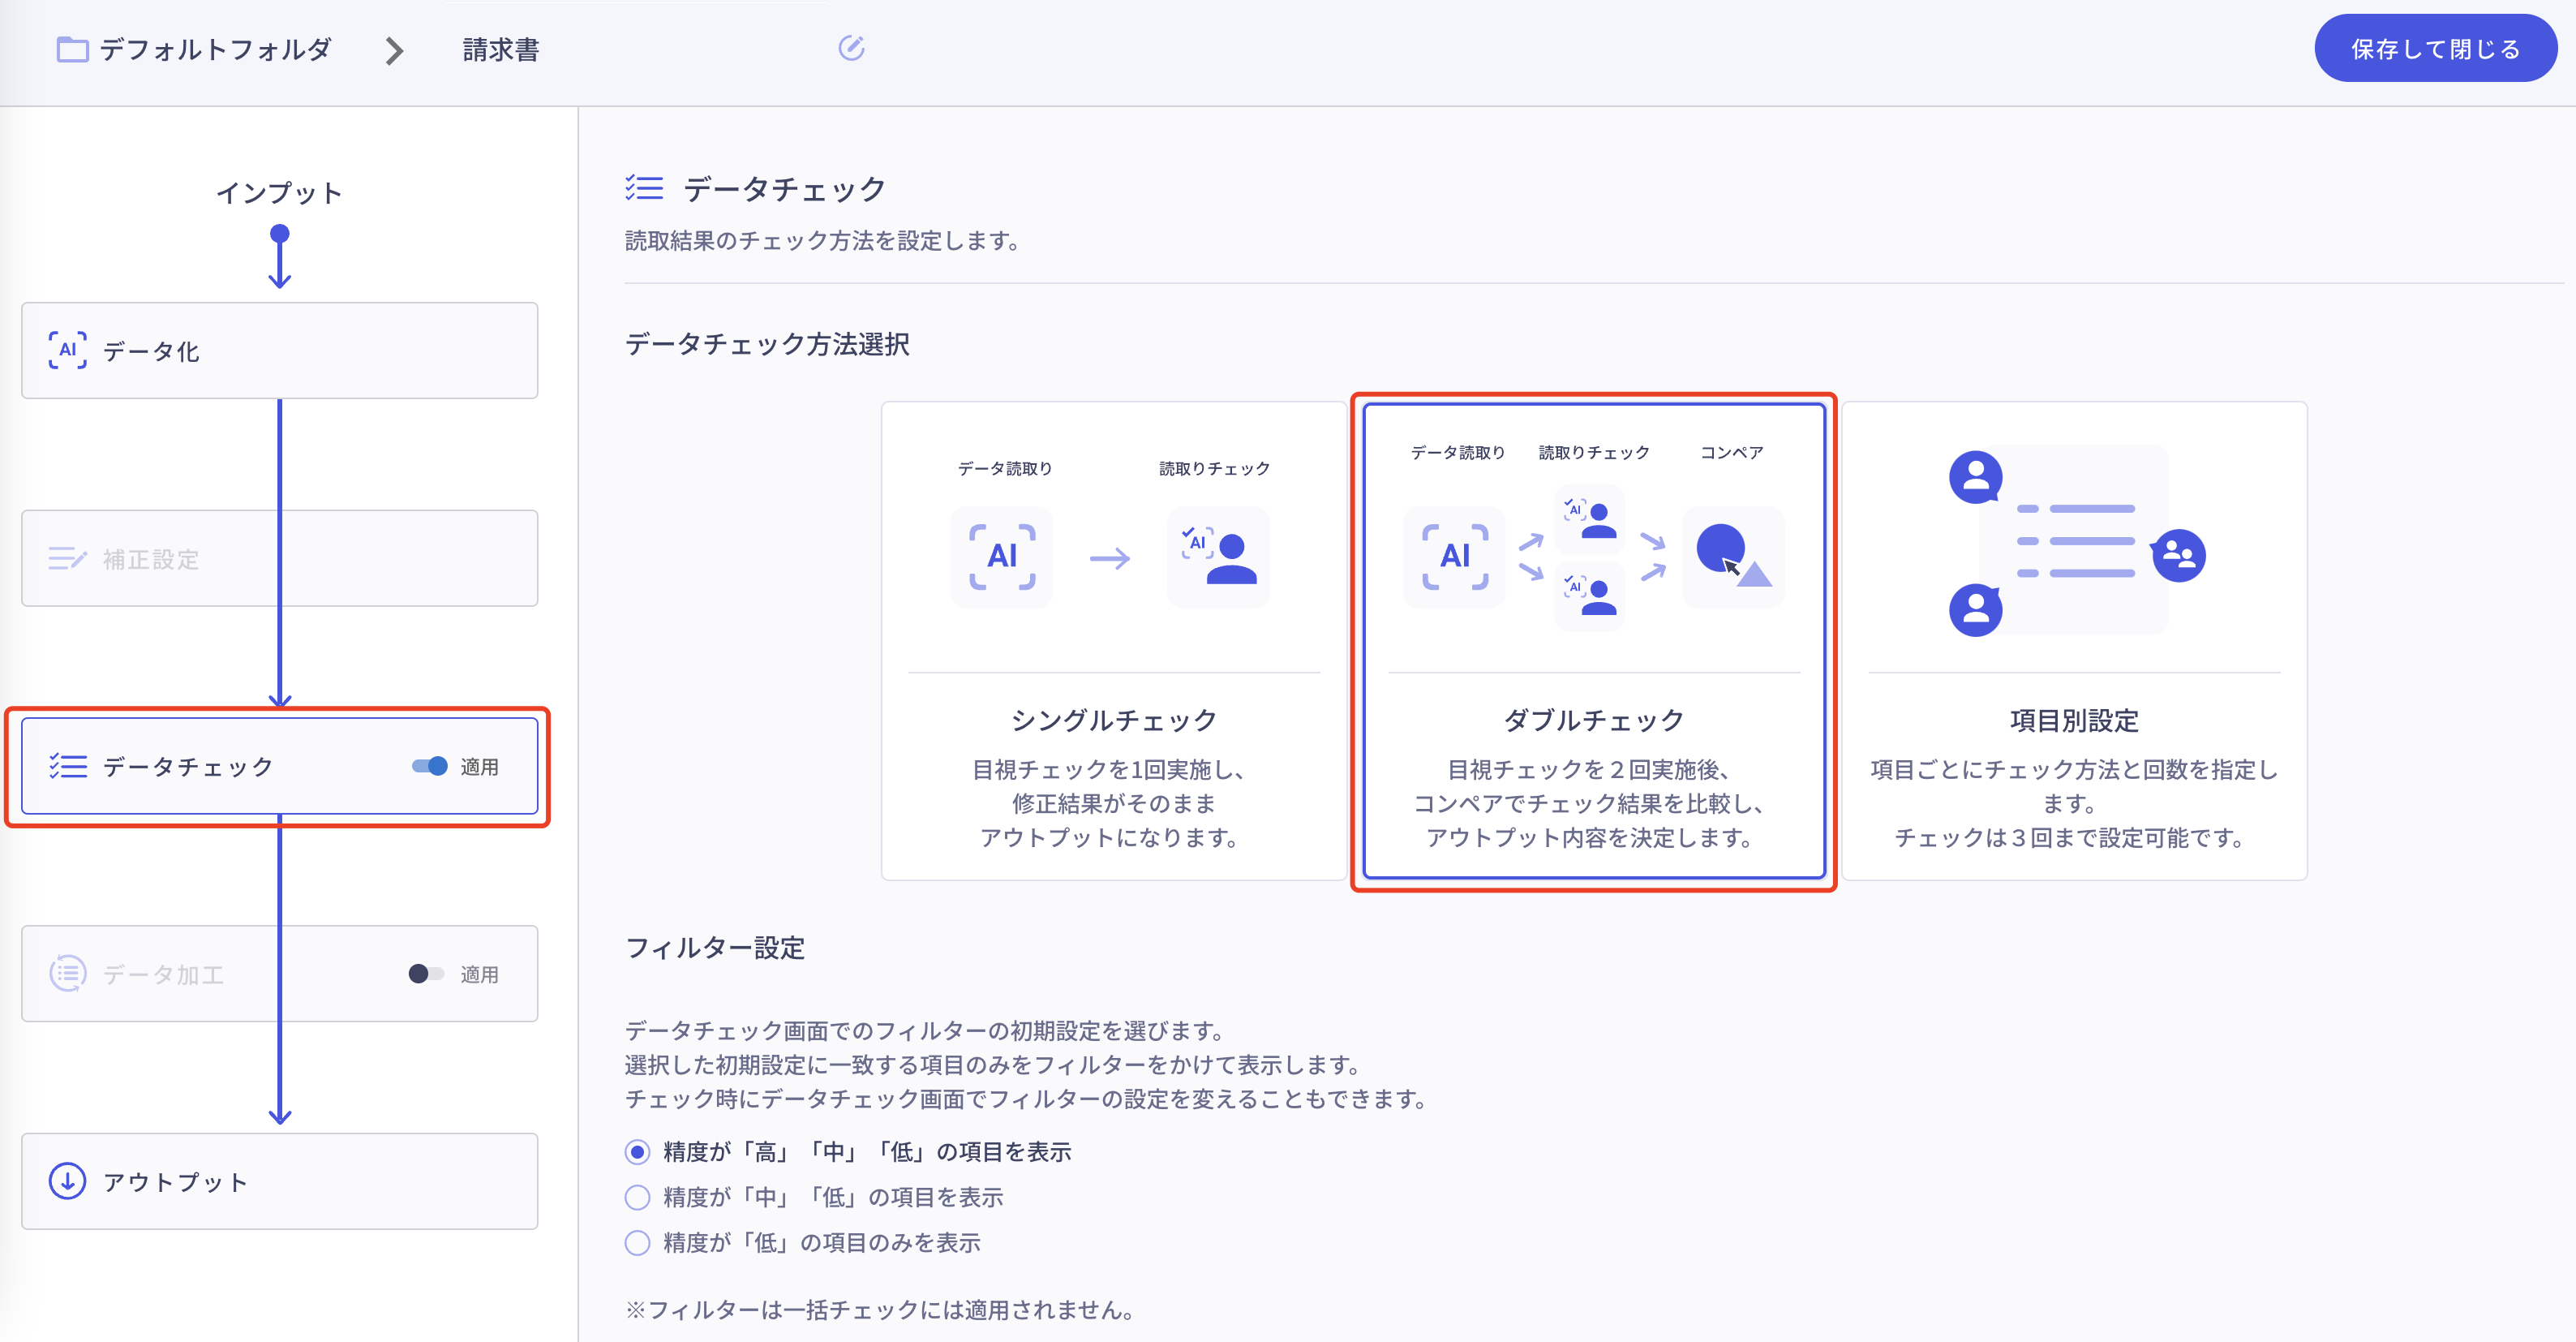
Task: Click the AI icon in データ化 step
Action: [x=67, y=350]
